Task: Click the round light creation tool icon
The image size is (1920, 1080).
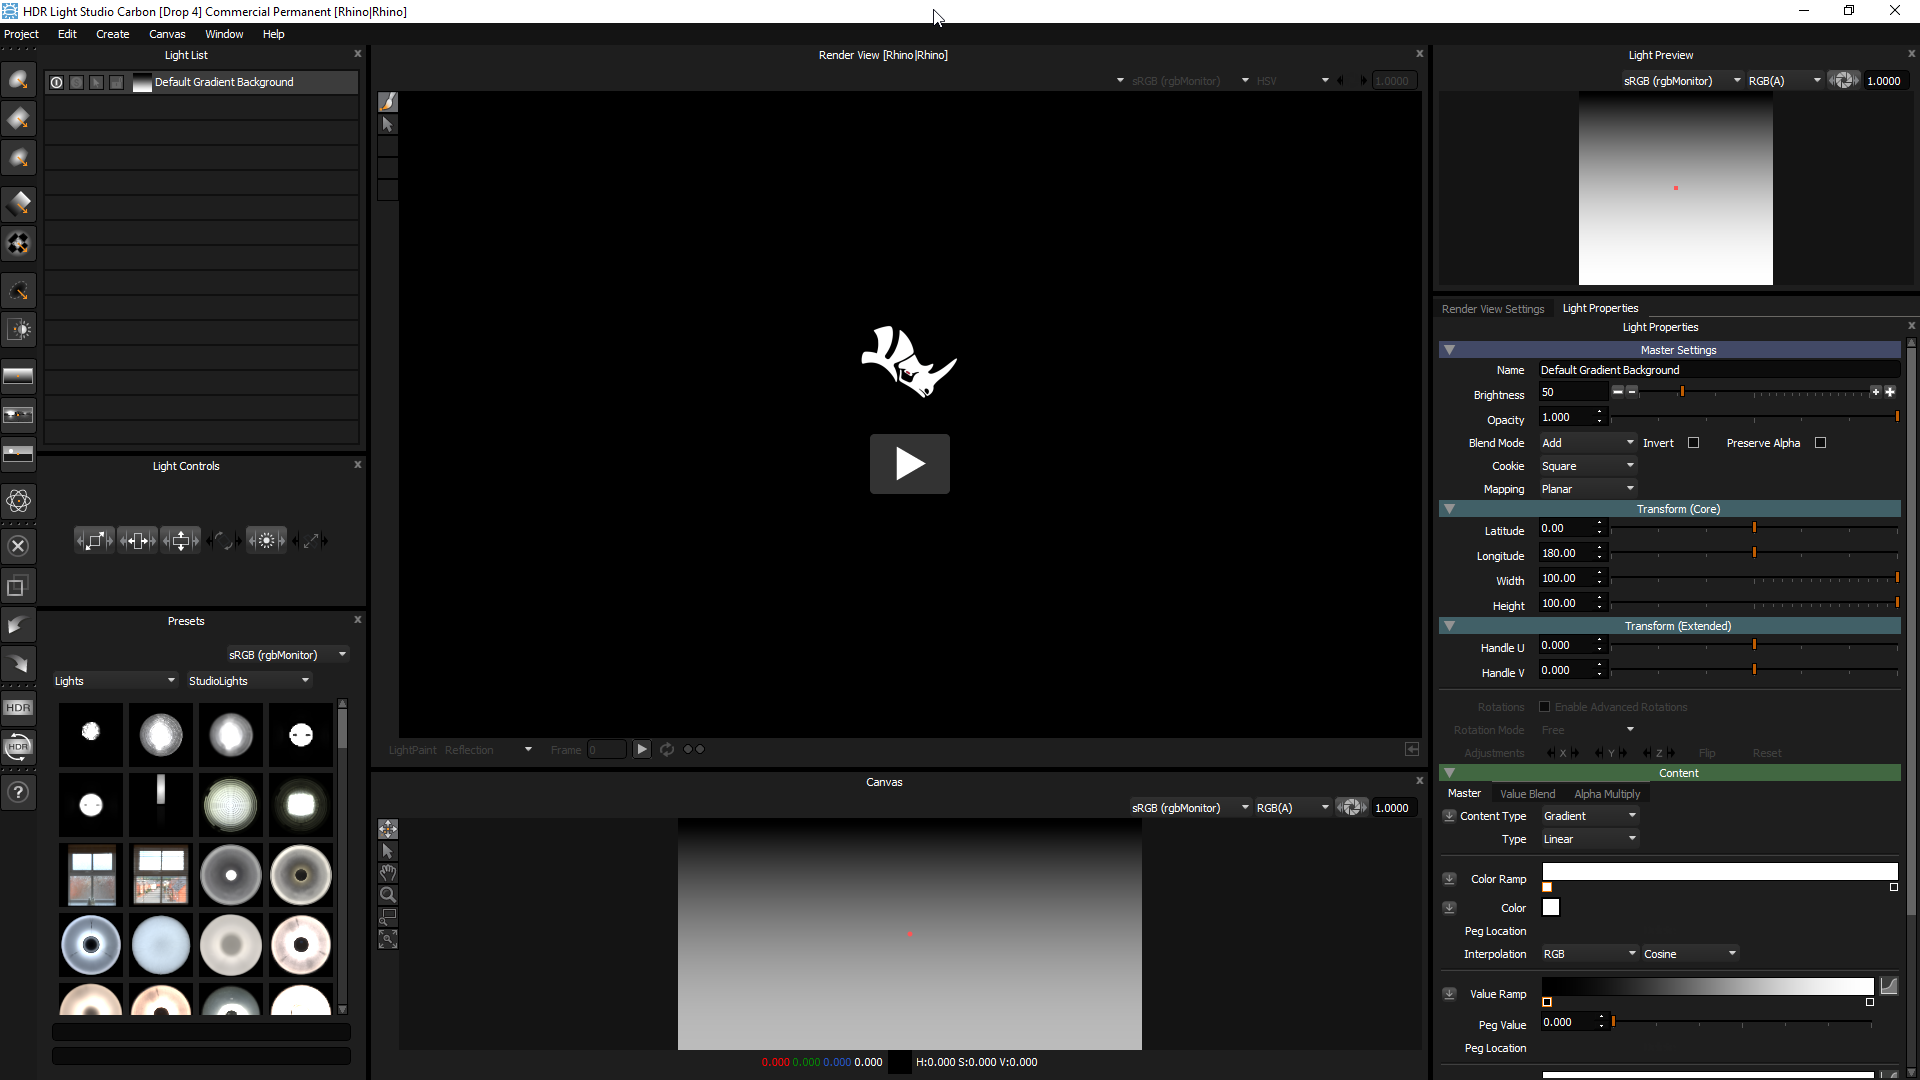Action: click(x=18, y=80)
